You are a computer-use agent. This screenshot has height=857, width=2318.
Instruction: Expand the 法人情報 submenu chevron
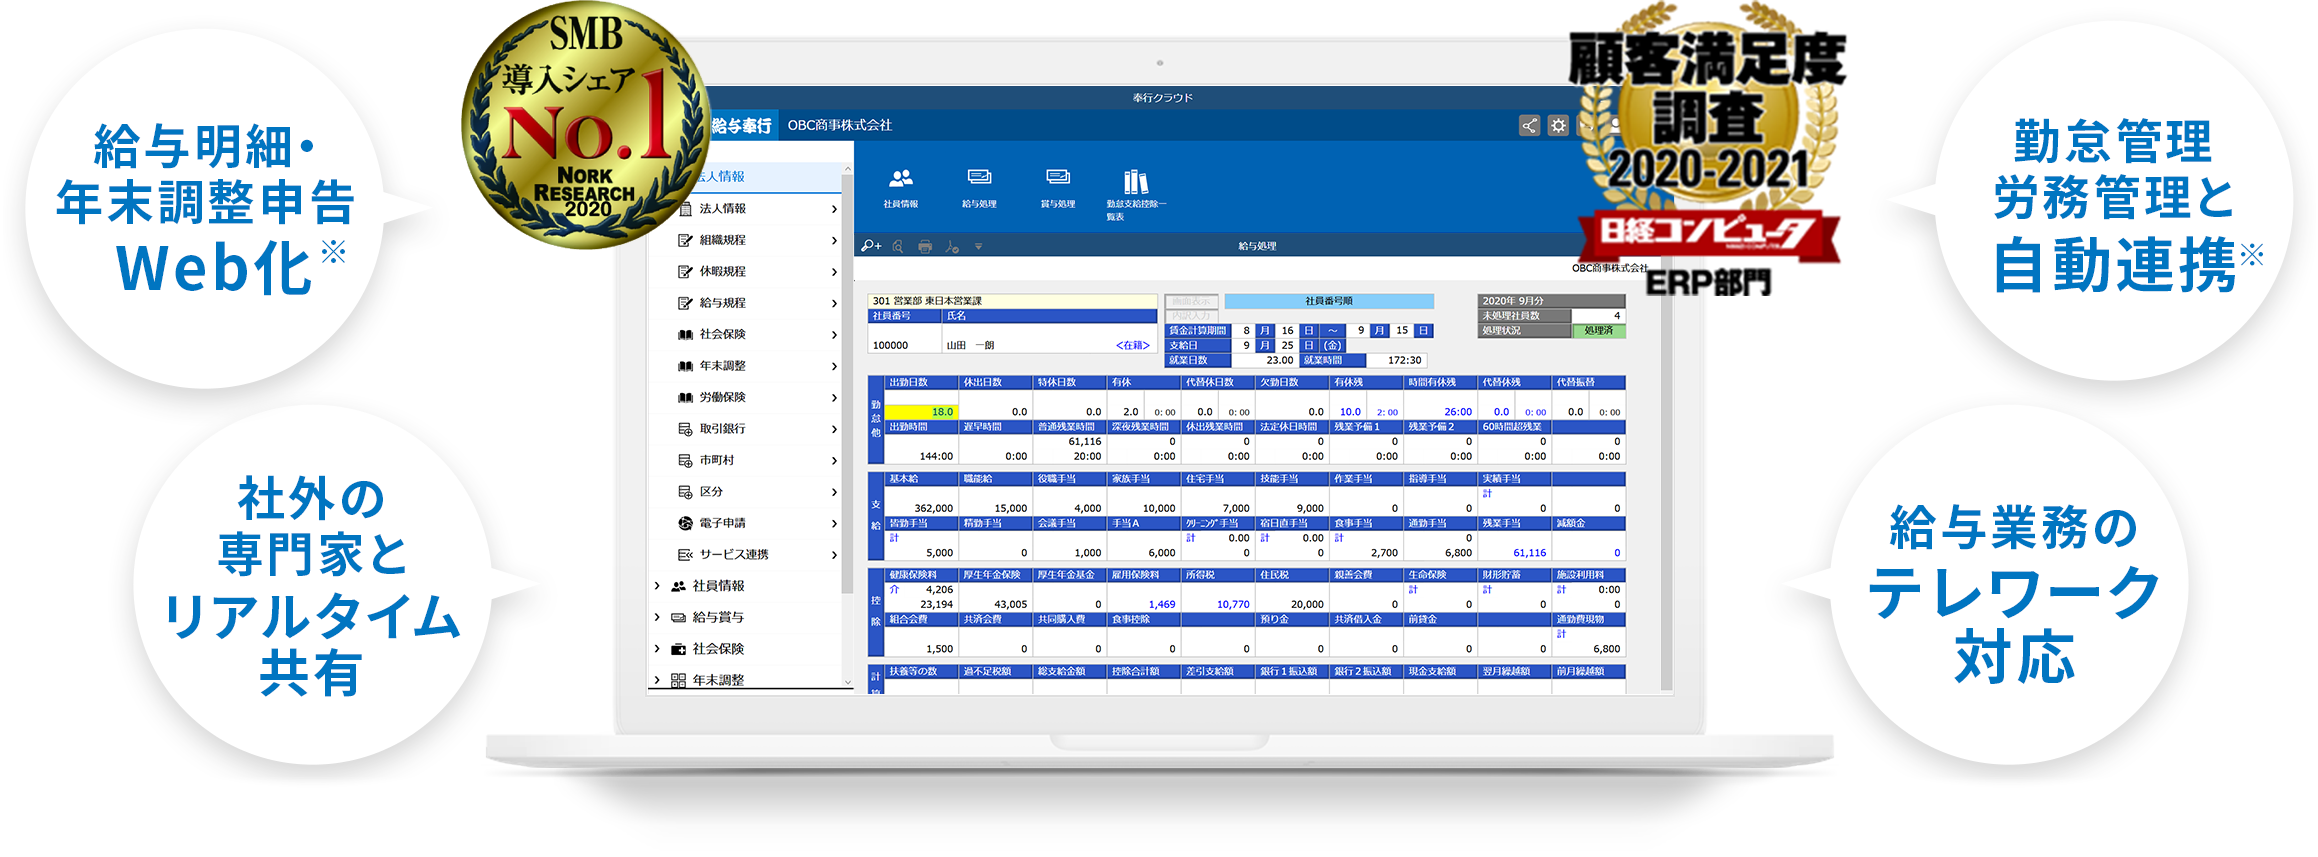point(834,209)
